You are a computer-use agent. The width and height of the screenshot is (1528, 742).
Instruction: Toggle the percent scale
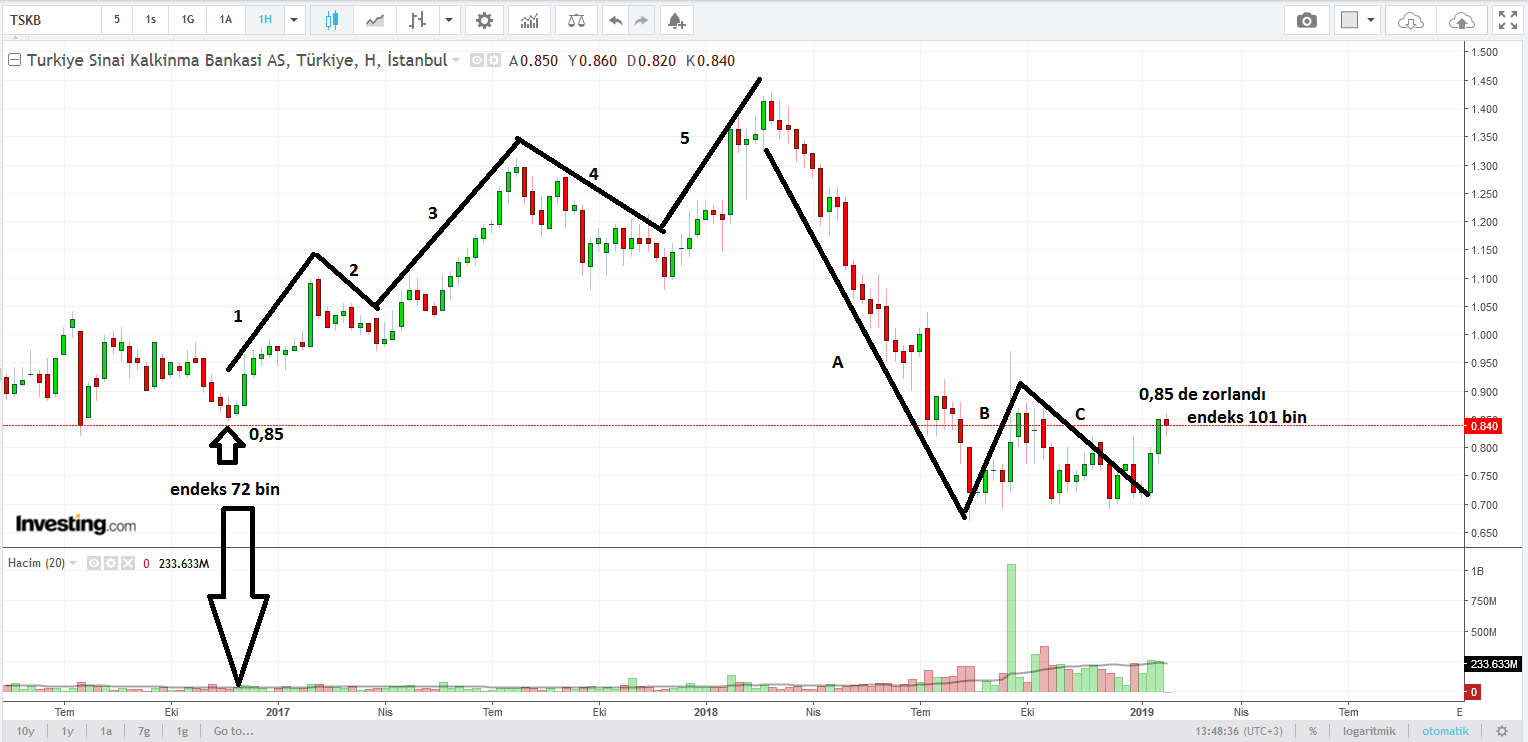point(1312,731)
